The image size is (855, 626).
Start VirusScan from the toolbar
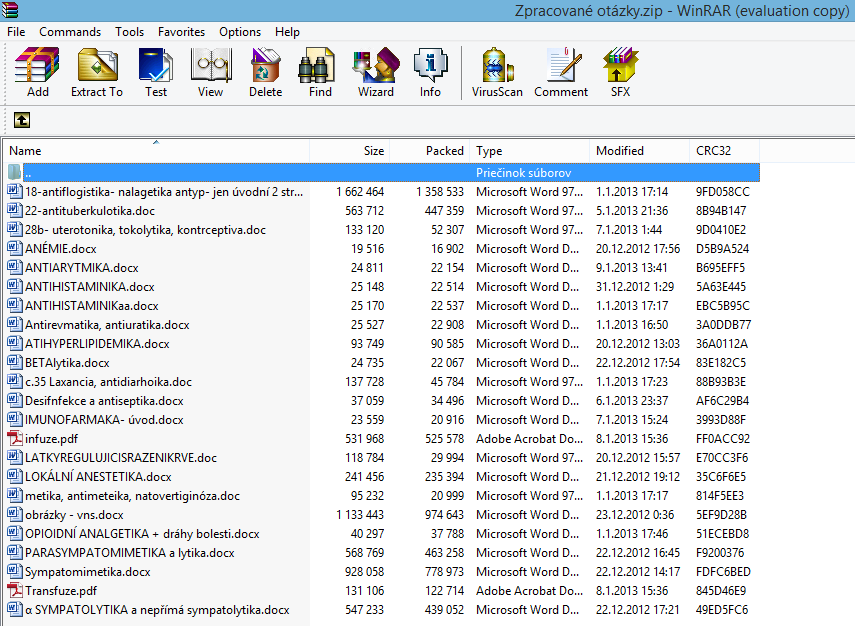click(497, 73)
